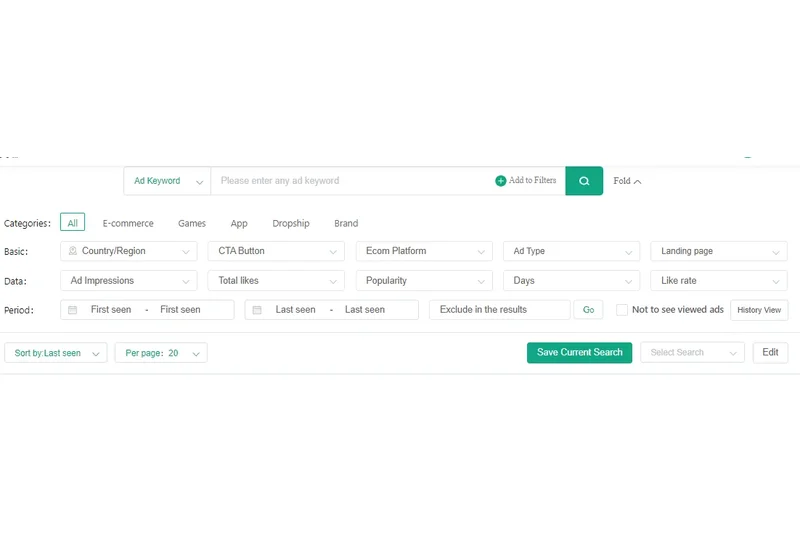Select the All category tab

pos(72,223)
